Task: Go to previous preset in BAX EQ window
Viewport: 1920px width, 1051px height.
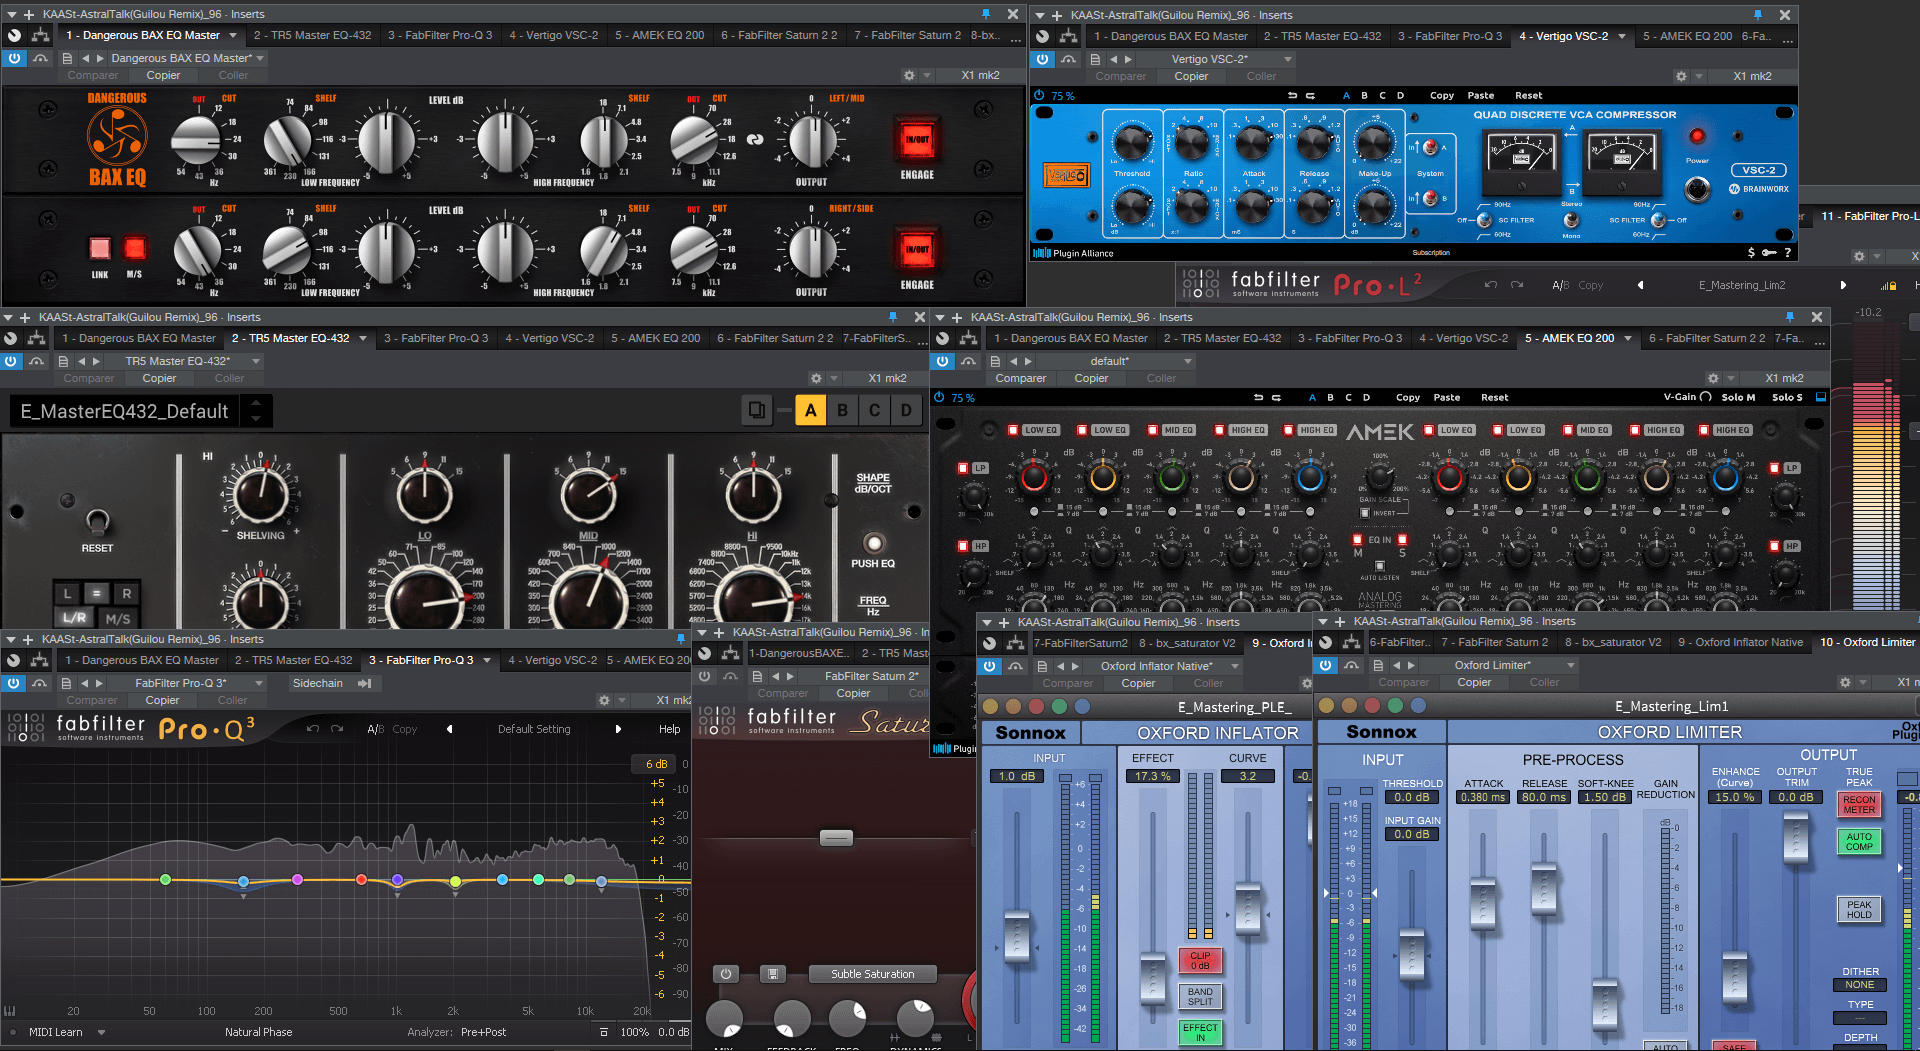Action: coord(85,58)
